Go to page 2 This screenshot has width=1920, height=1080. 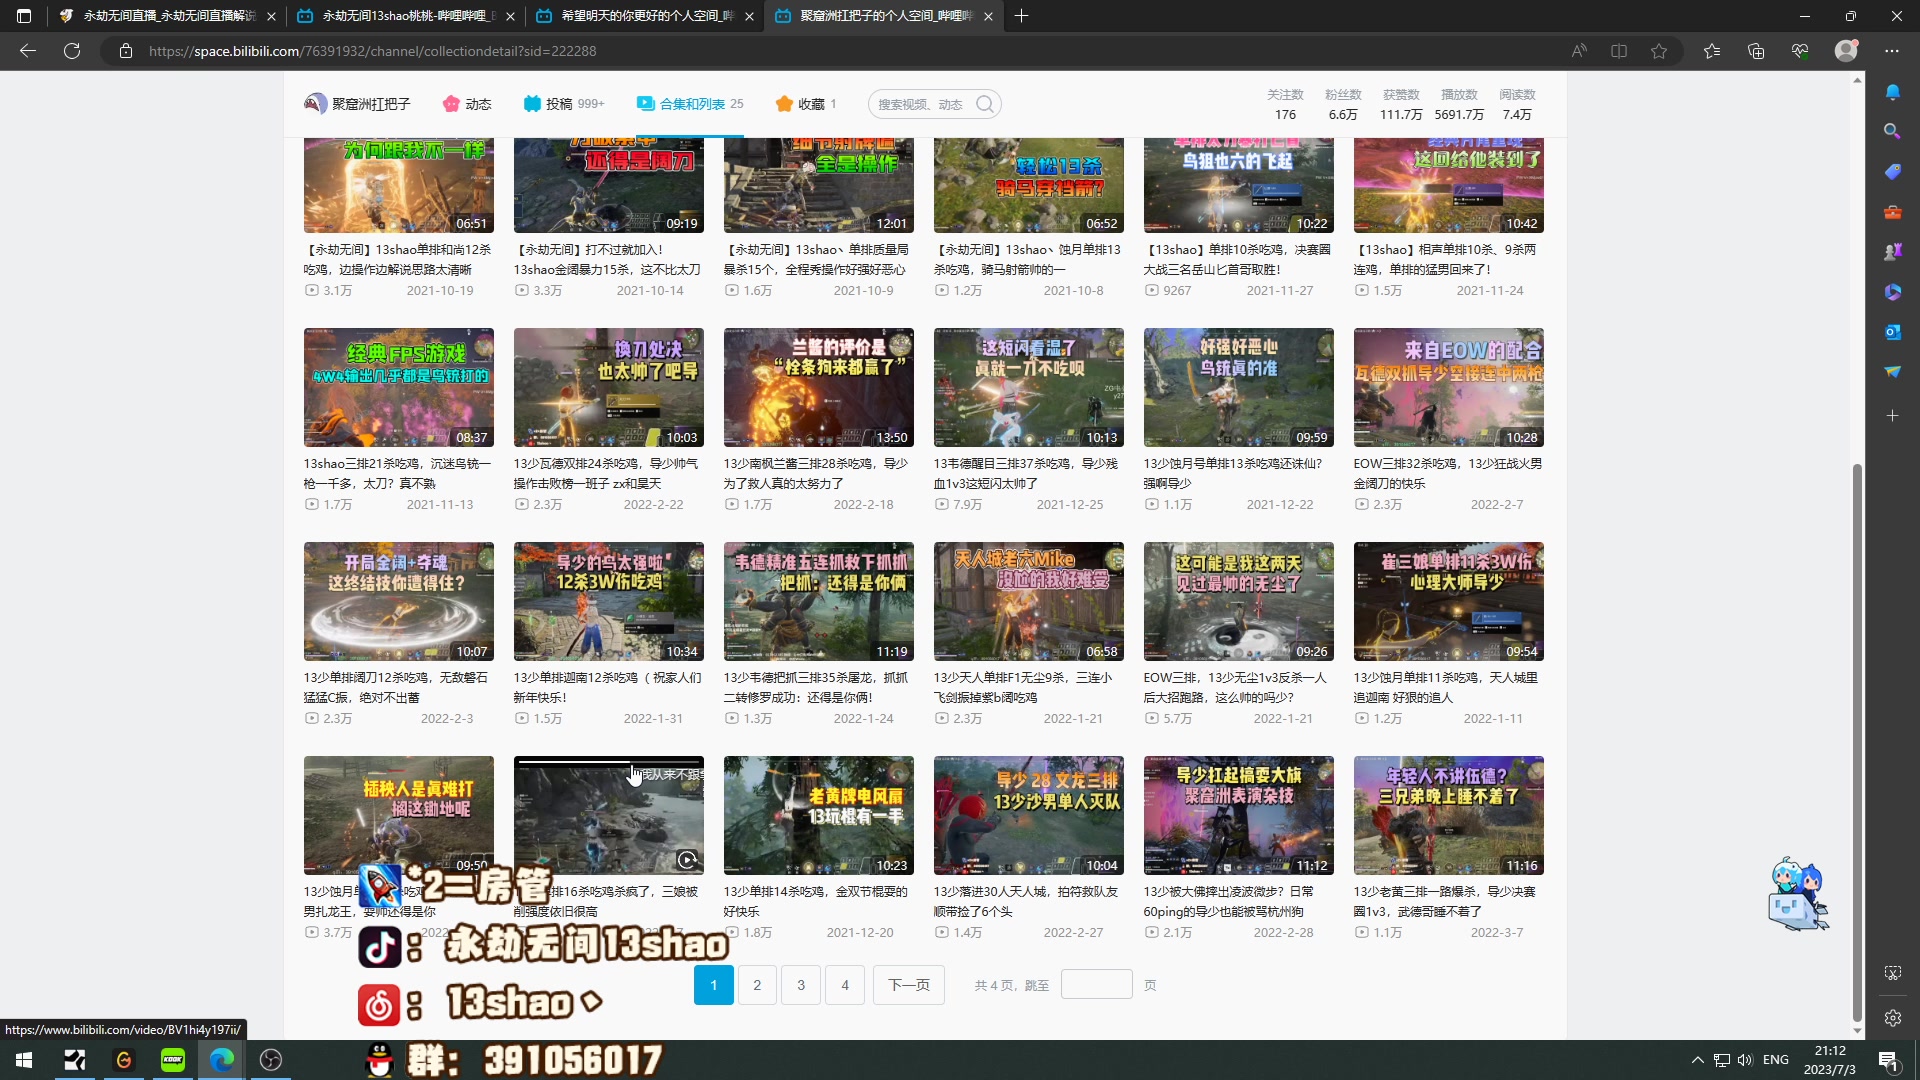tap(757, 985)
